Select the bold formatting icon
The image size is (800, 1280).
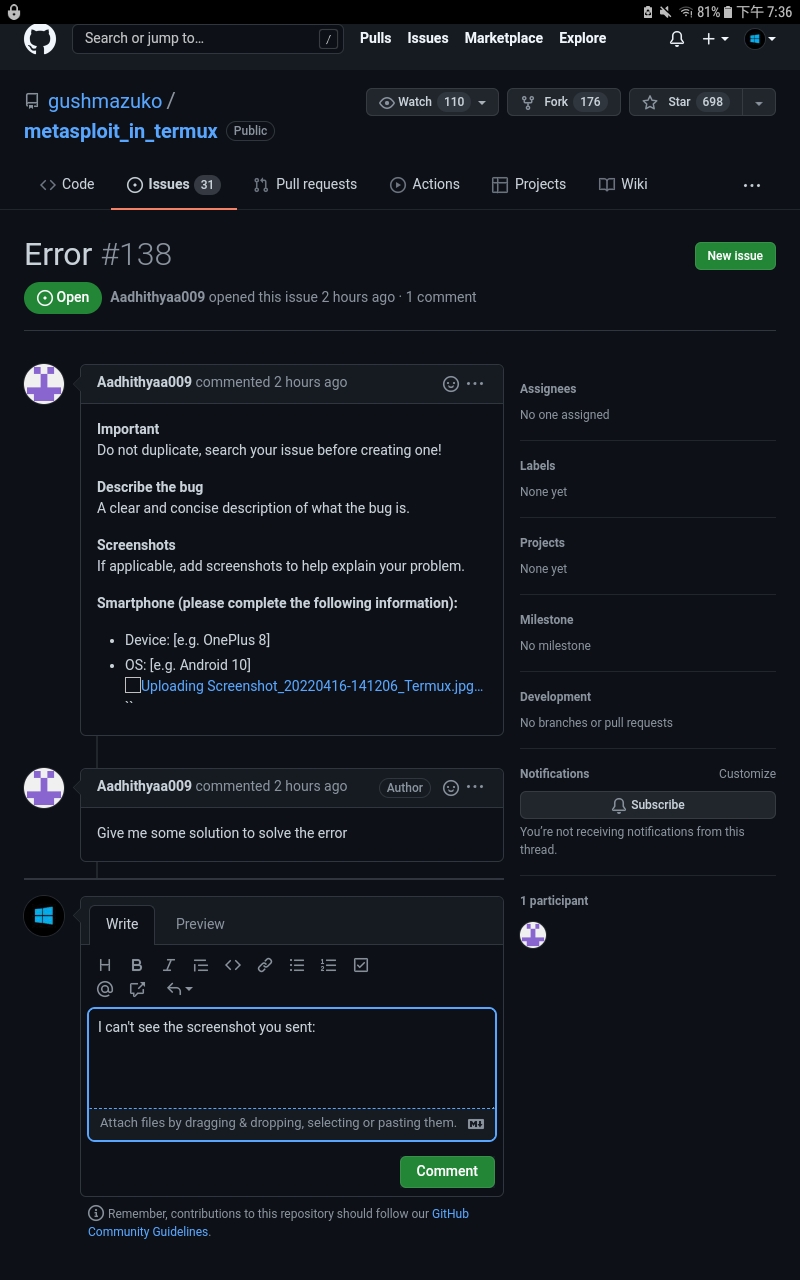(137, 964)
